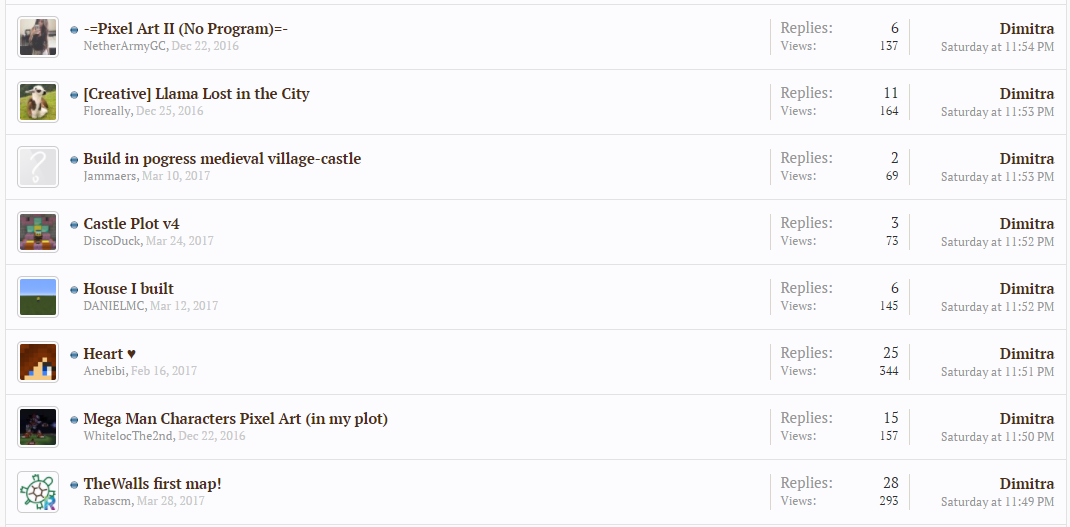View author profile of WhitelocThe2nd
The width and height of the screenshot is (1070, 527).
[x=129, y=436]
